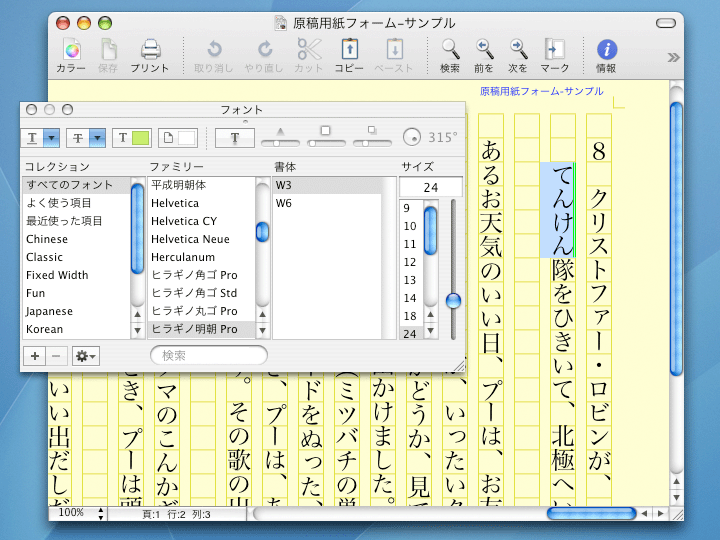Screen dimensions: 720x540
Task: Choose 平成明朝体 font family
Action: click(201, 185)
